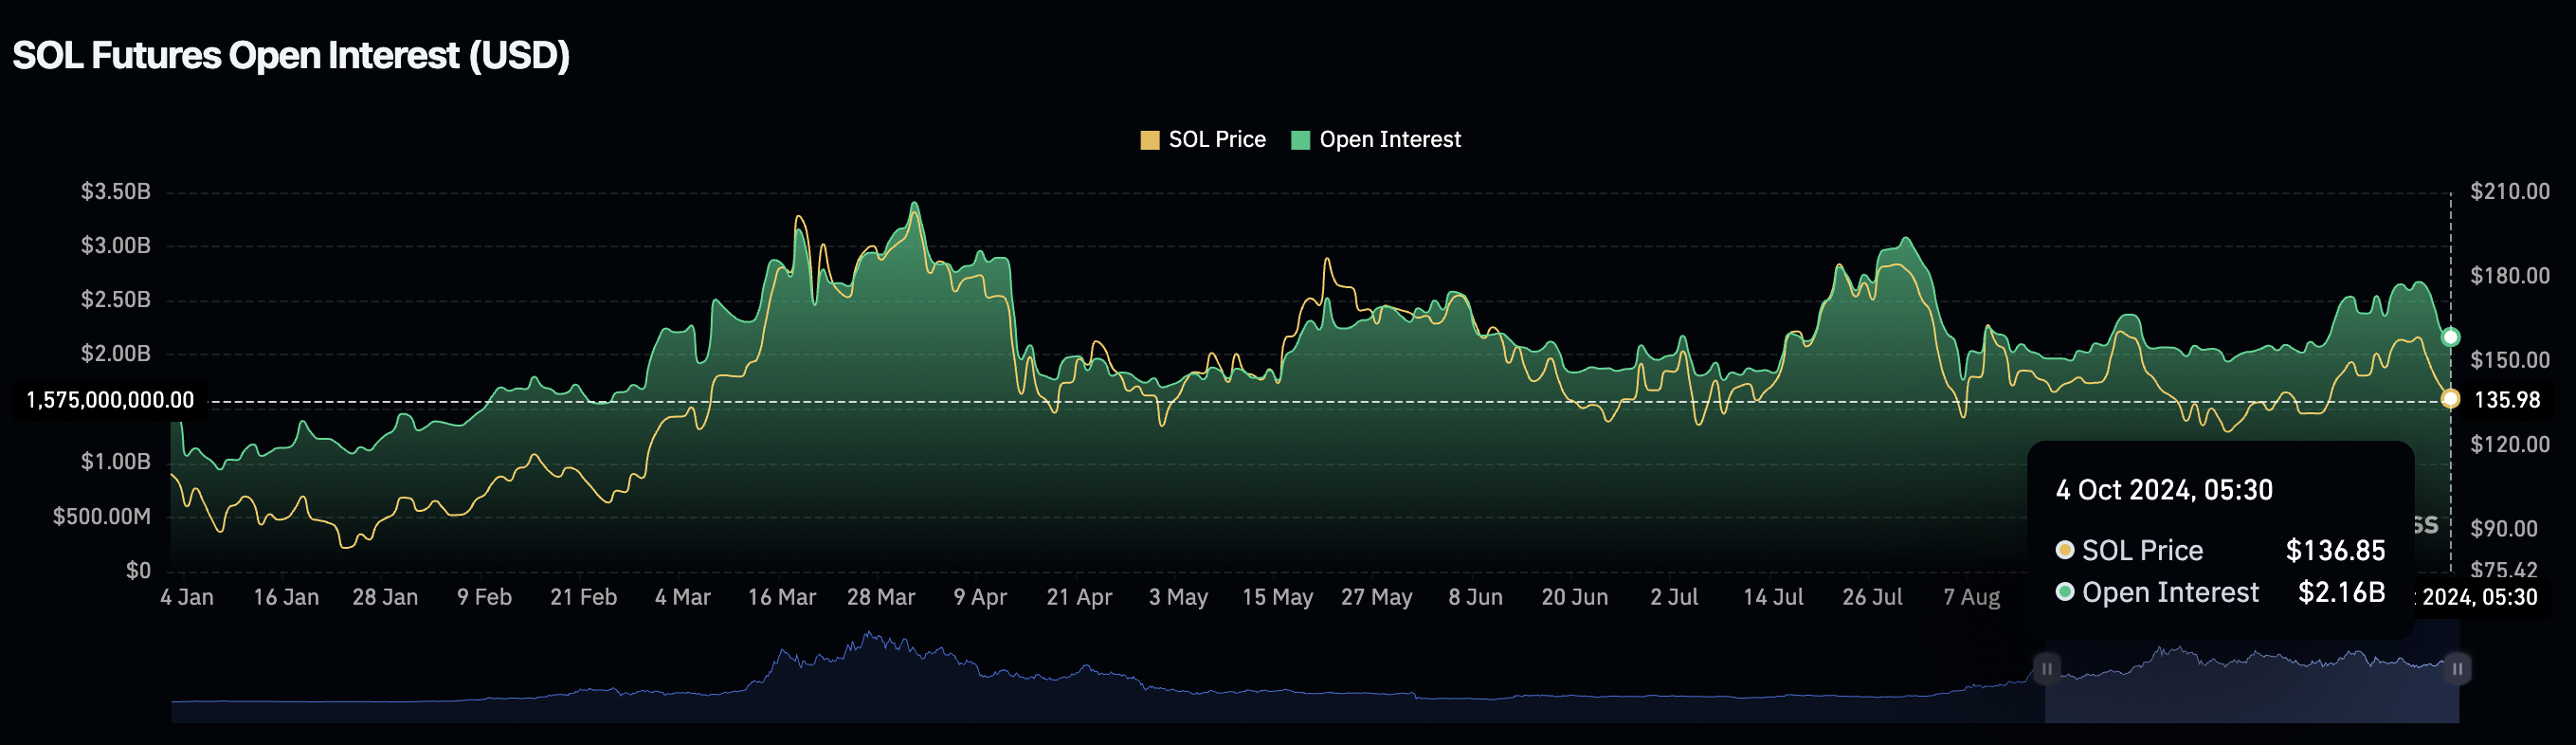Click the 2 Jul date label
This screenshot has height=745, width=2576.
(x=1674, y=597)
